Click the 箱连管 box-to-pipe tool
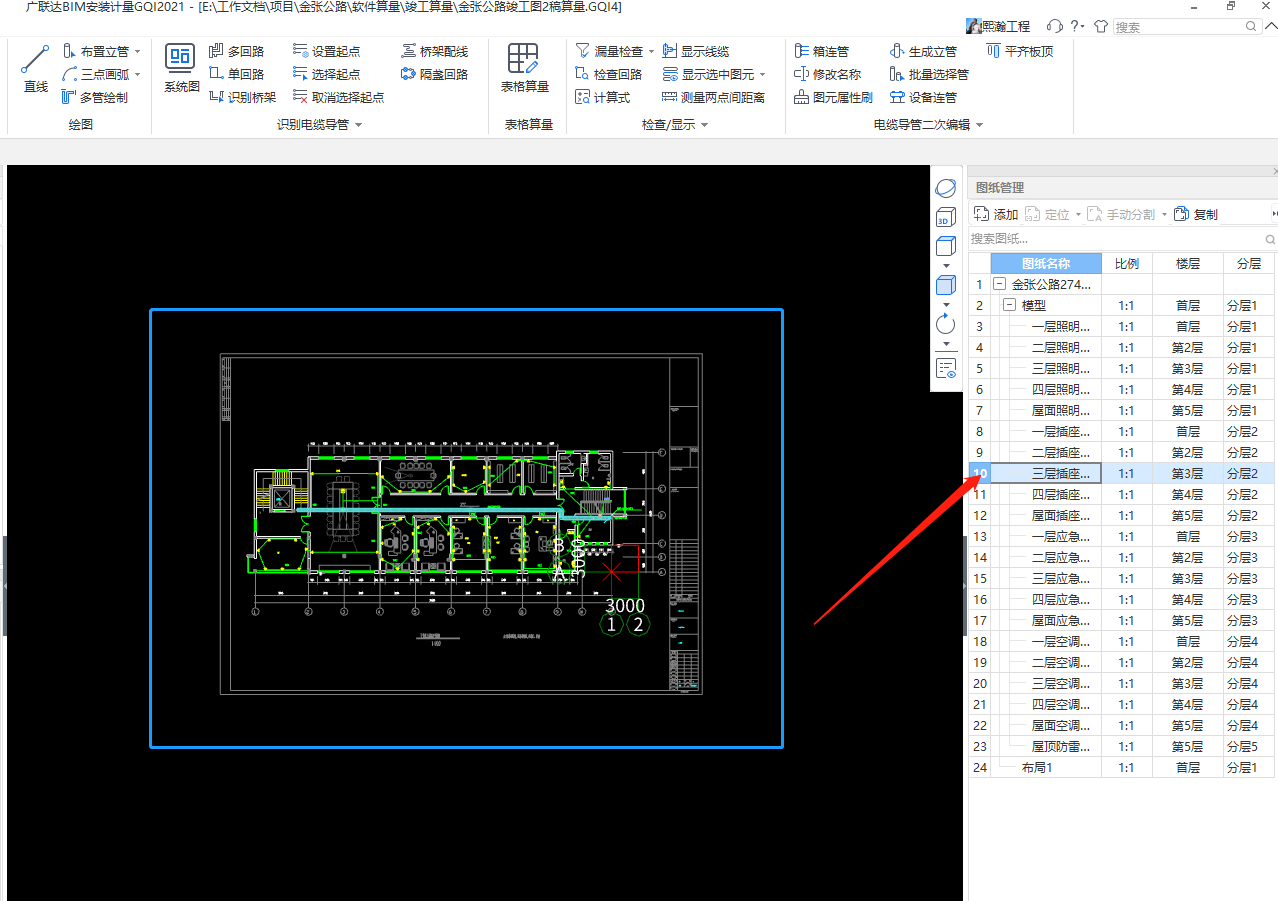Viewport: 1278px width, 901px height. pos(822,51)
